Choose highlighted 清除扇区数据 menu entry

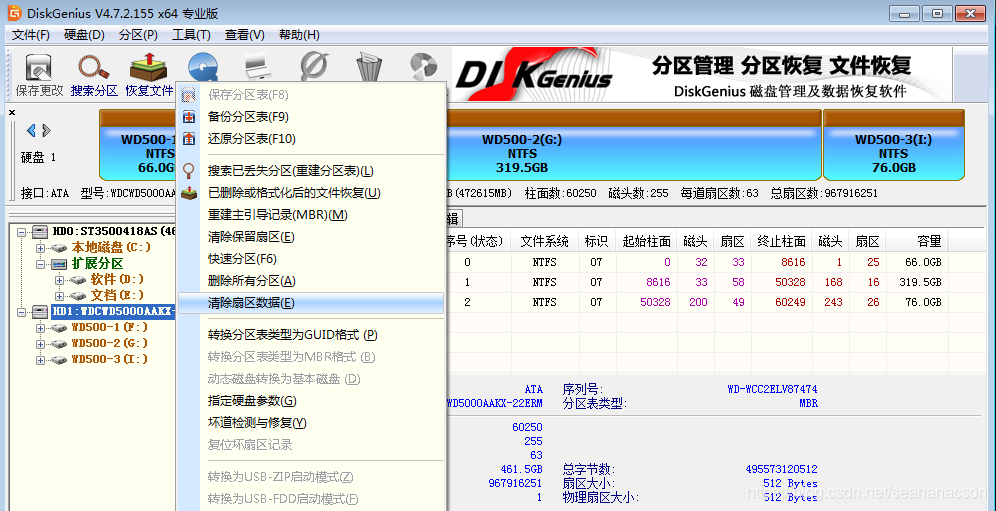coord(311,303)
